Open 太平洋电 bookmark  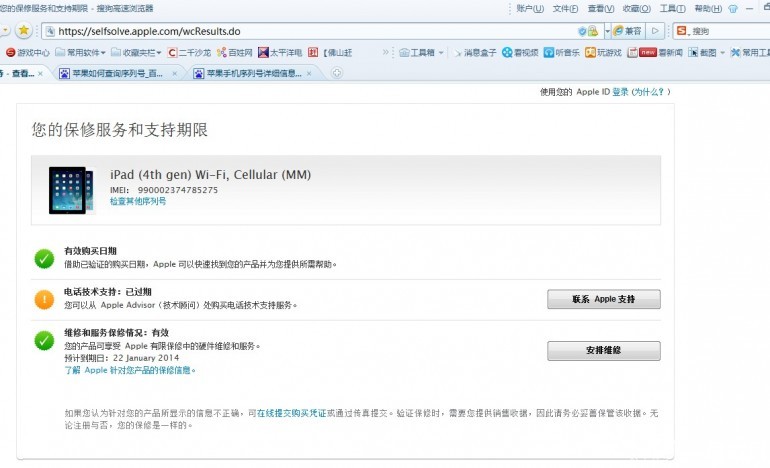[280, 52]
